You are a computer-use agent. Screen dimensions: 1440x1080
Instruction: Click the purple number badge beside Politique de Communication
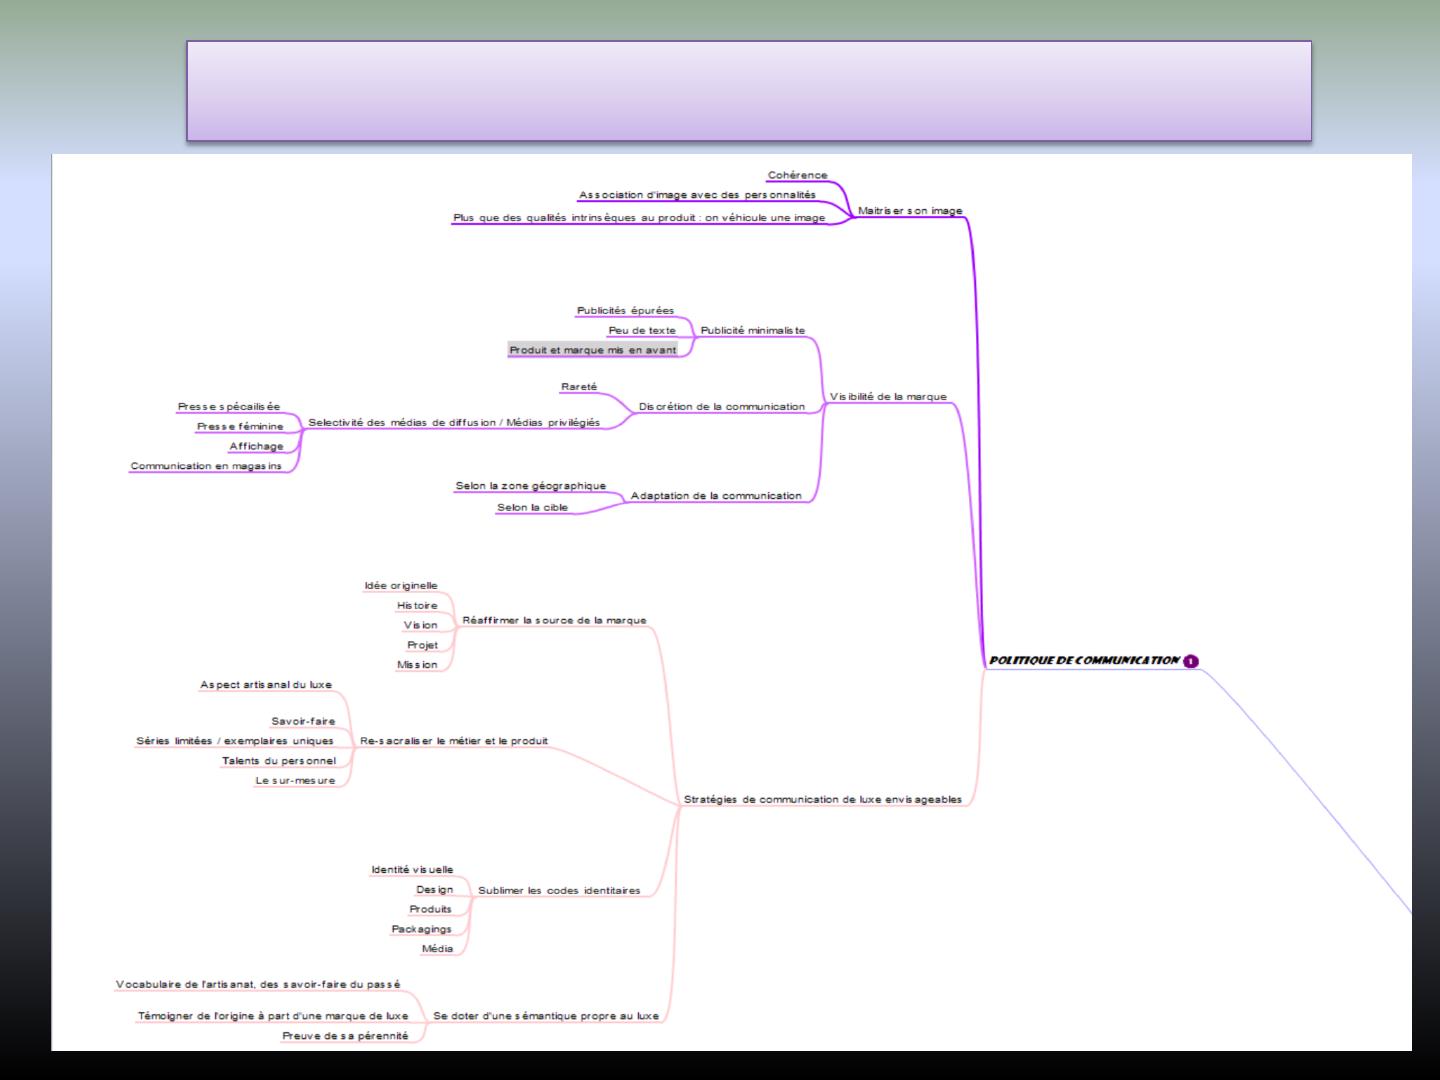(x=1191, y=661)
